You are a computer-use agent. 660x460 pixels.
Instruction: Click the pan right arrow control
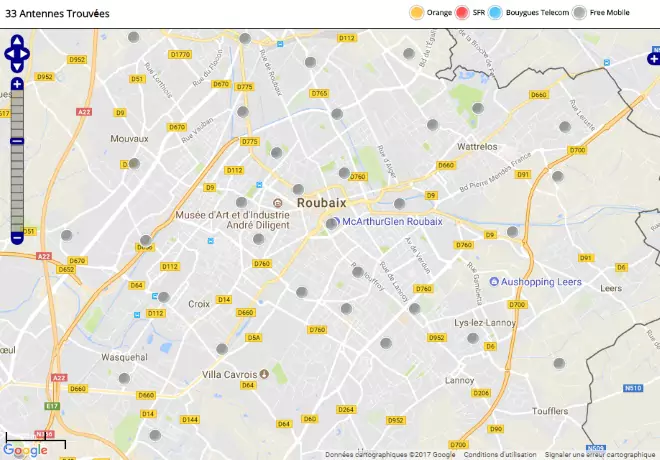coord(24,54)
